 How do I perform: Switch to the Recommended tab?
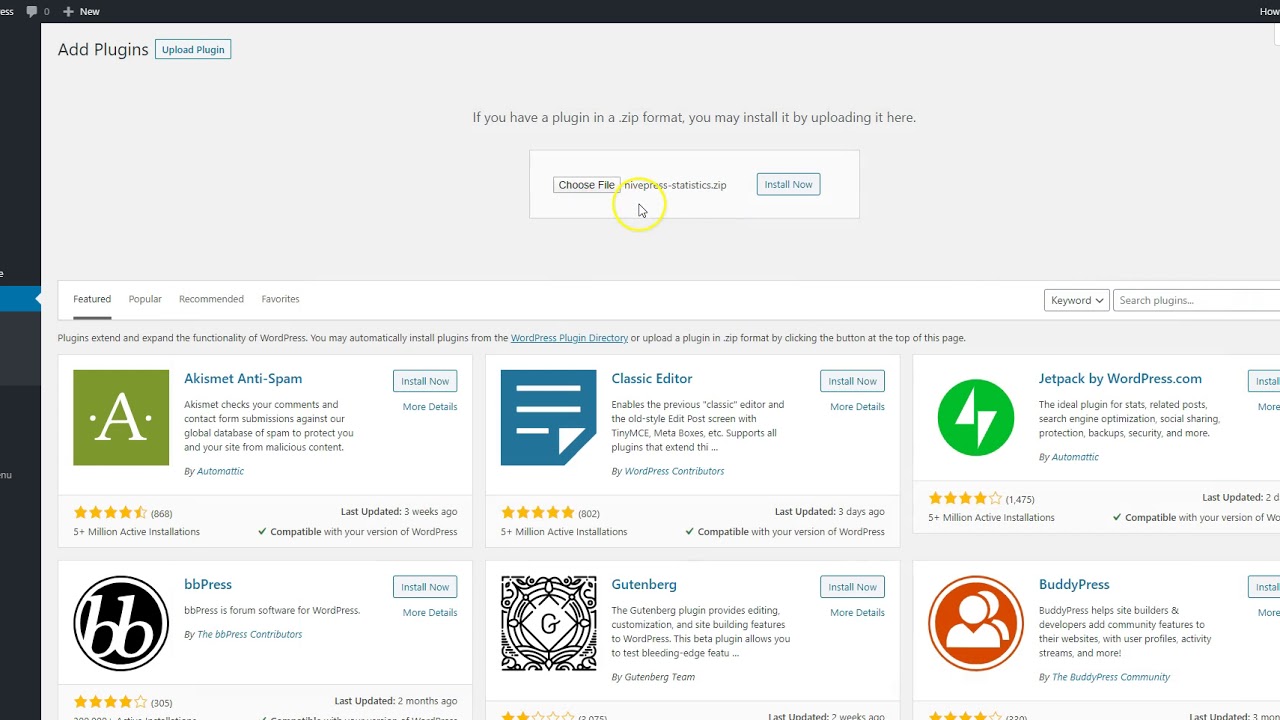(211, 299)
